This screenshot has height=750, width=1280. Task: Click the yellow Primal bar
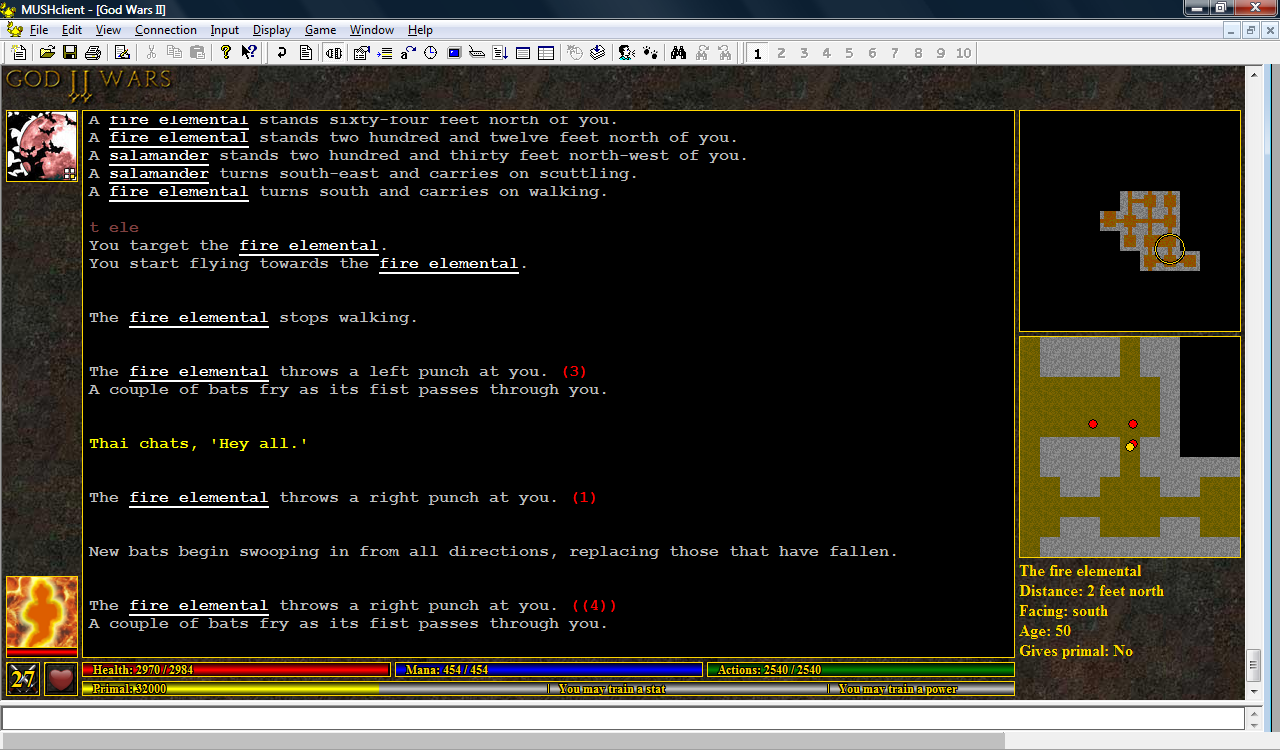[x=231, y=689]
